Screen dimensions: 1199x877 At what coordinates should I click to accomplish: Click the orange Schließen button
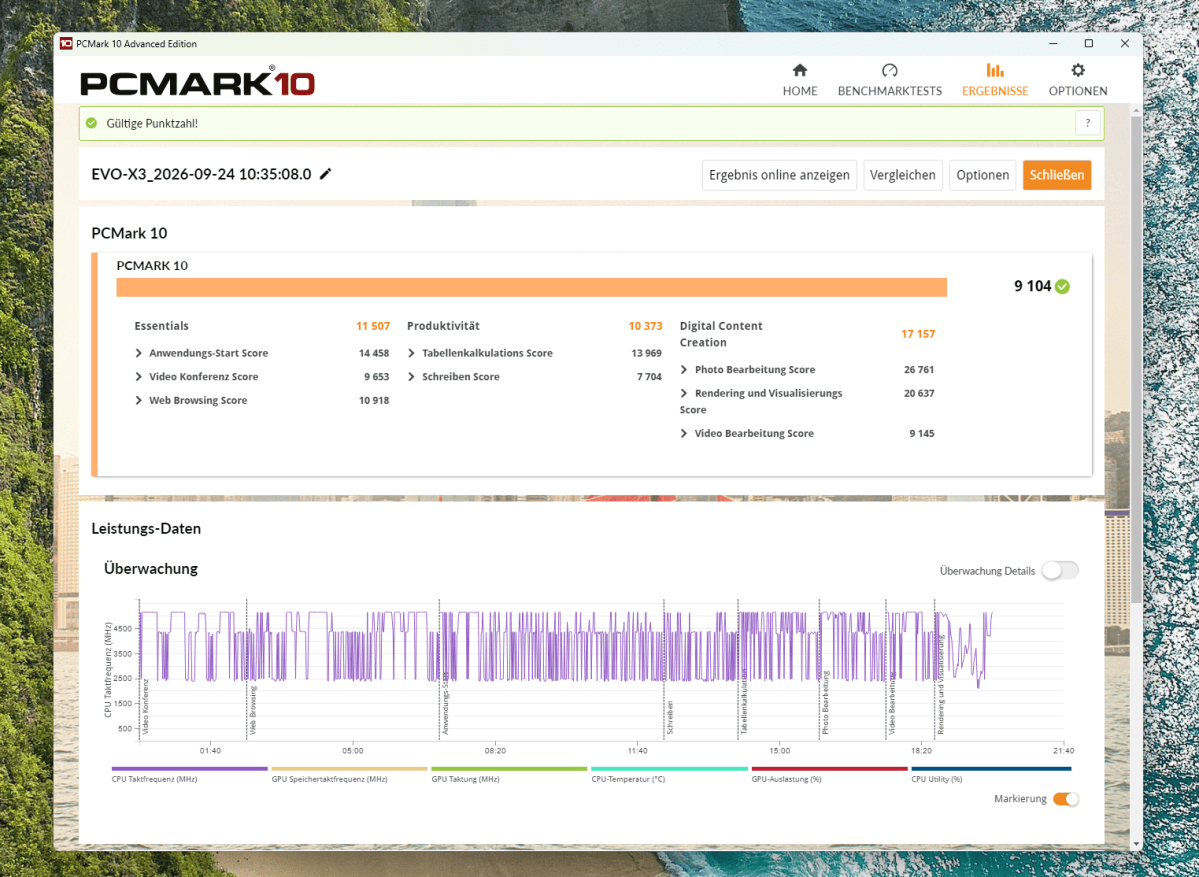(x=1057, y=175)
